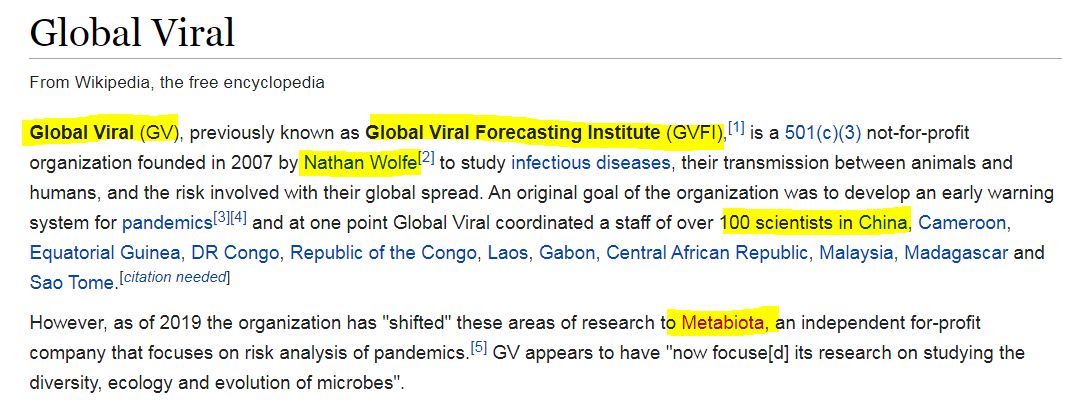1070x409 pixels.
Task: Open the Republic of the Congo link
Action: [383, 252]
